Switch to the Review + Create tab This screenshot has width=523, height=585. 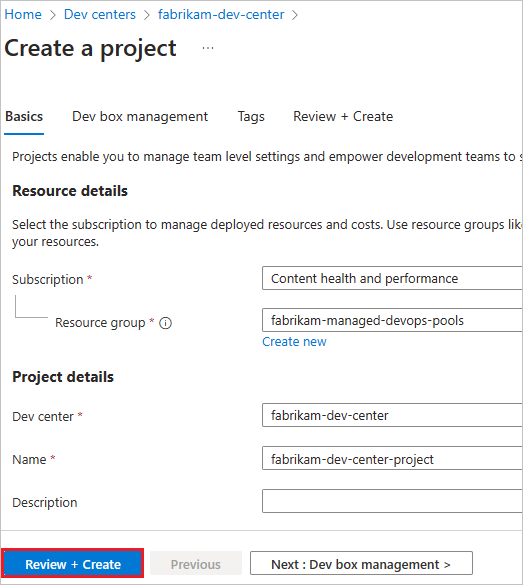(343, 116)
